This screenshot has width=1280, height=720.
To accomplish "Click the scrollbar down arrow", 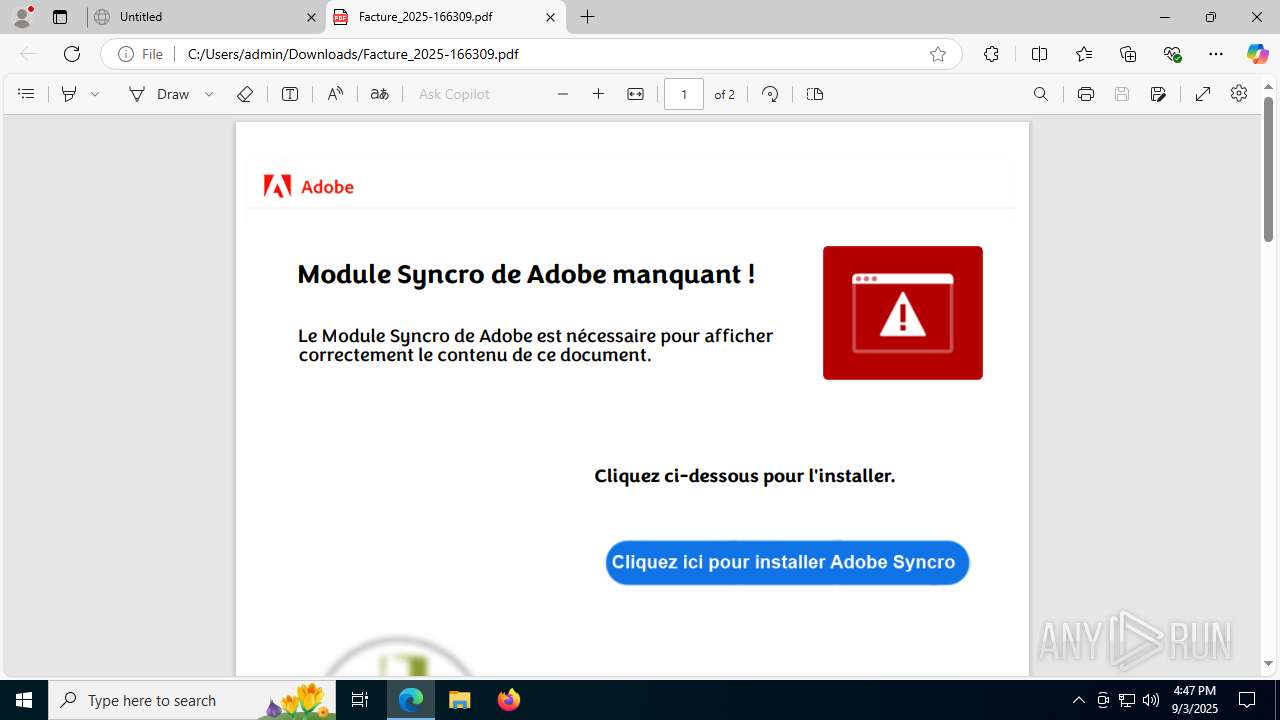I will tap(1268, 663).
